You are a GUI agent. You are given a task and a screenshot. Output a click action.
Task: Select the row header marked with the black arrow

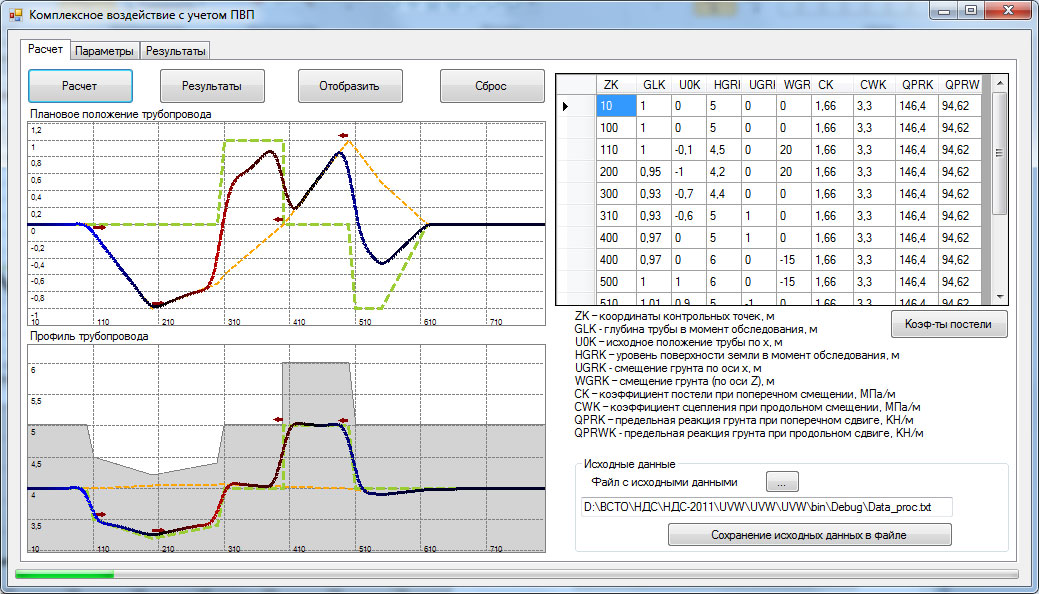point(575,106)
